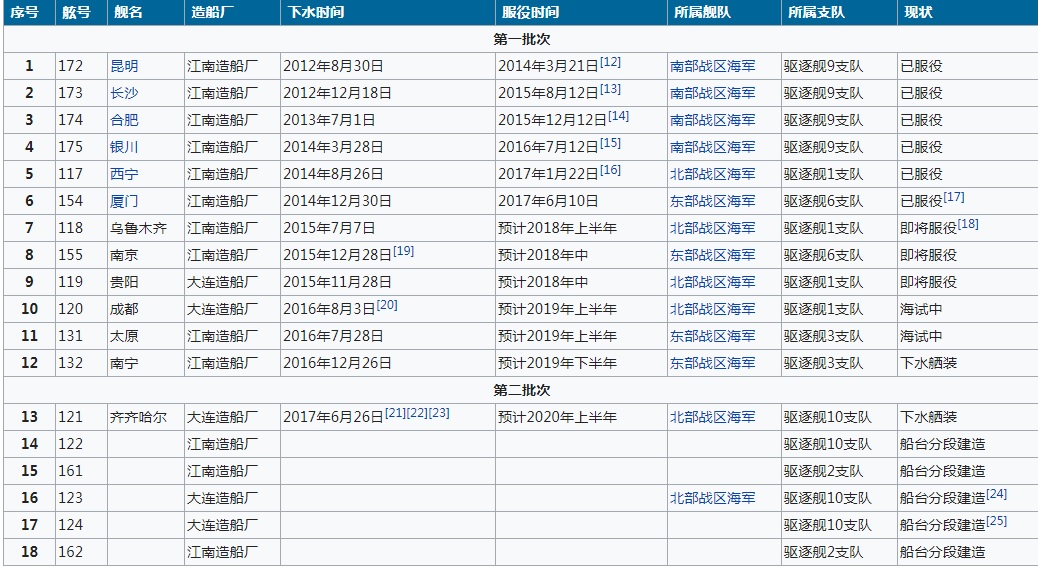Open the 西宁 ship name link
Viewport: 1038px width, 572px height.
[x=124, y=174]
